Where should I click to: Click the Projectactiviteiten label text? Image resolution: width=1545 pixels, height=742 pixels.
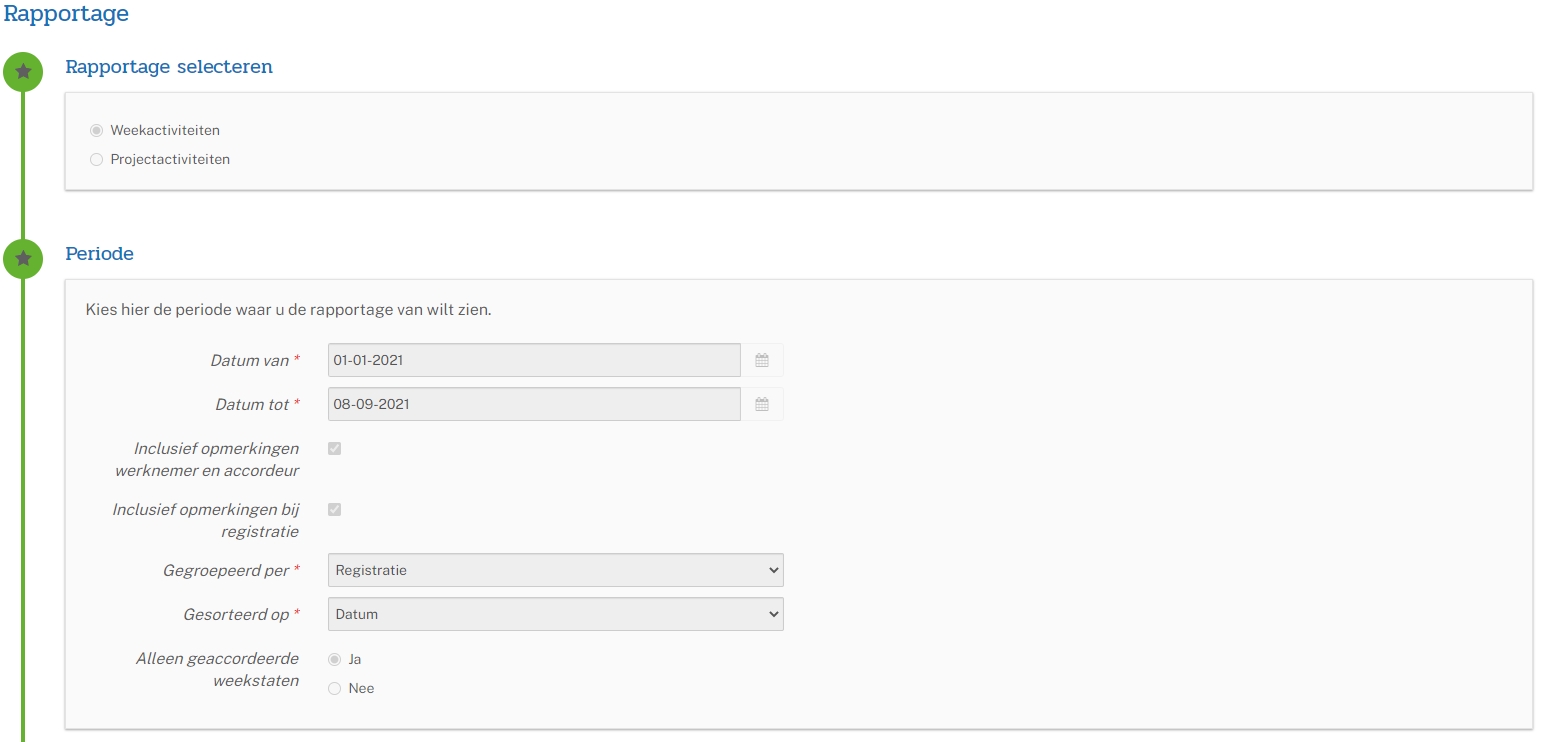point(170,159)
